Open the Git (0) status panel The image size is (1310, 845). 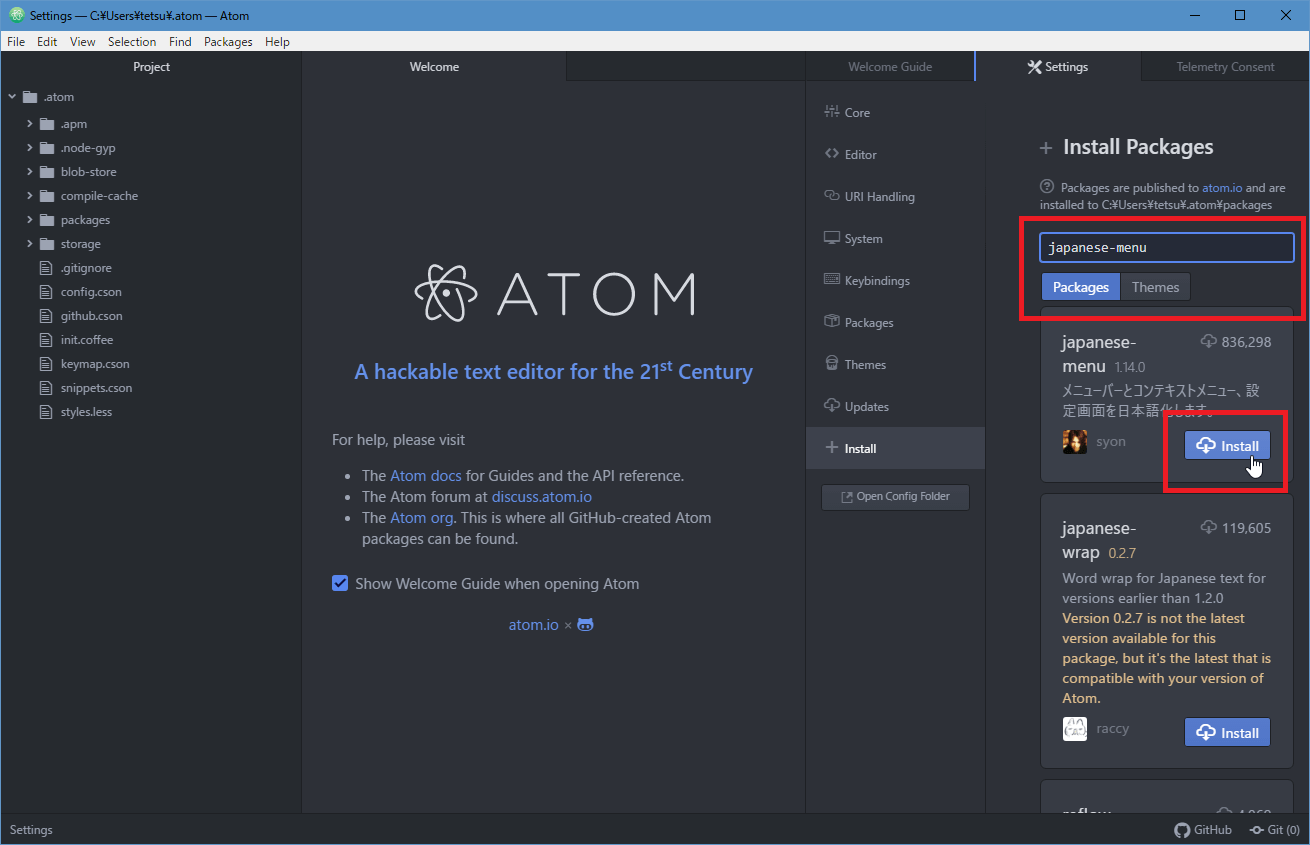(1274, 830)
